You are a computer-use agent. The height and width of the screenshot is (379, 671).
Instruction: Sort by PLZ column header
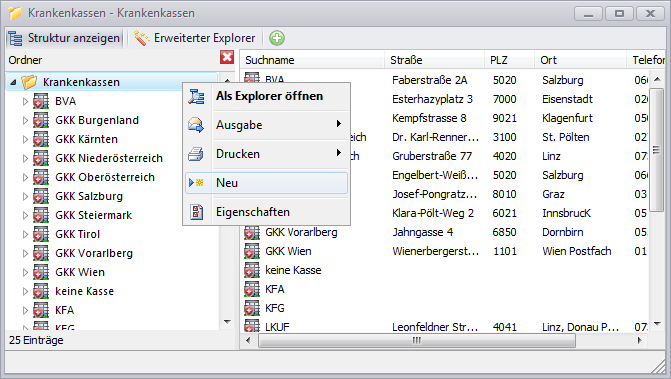point(510,60)
